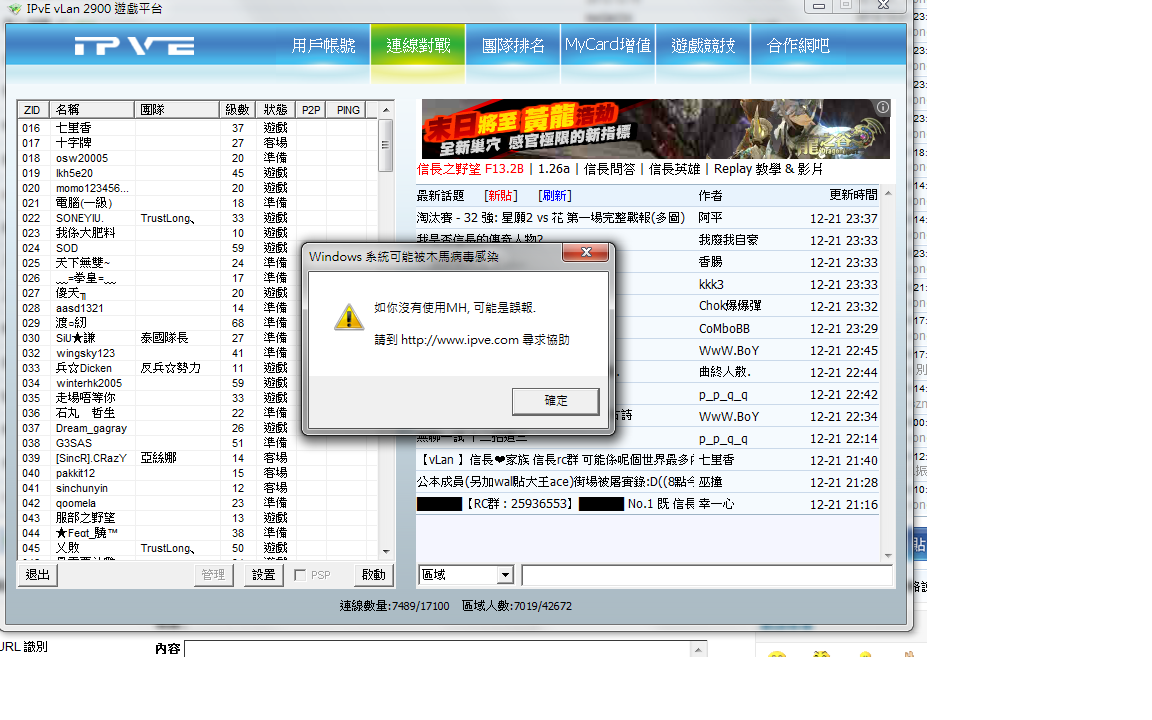The width and height of the screenshot is (1152, 720).
Task: Open the 團隊排名 tab
Action: [513, 46]
